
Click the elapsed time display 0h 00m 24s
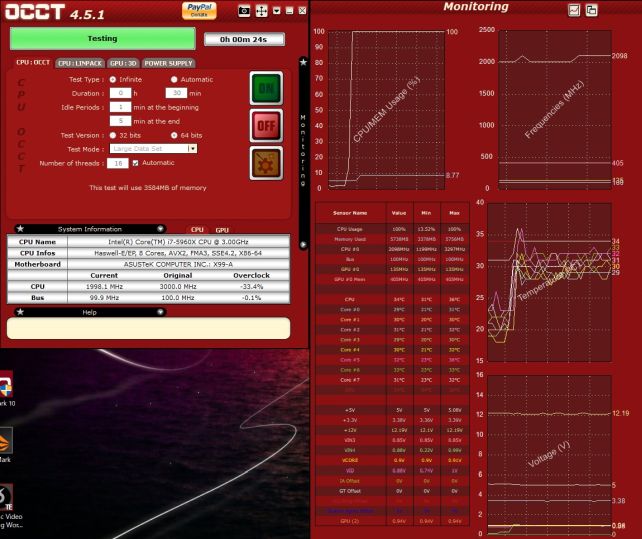(x=244, y=39)
